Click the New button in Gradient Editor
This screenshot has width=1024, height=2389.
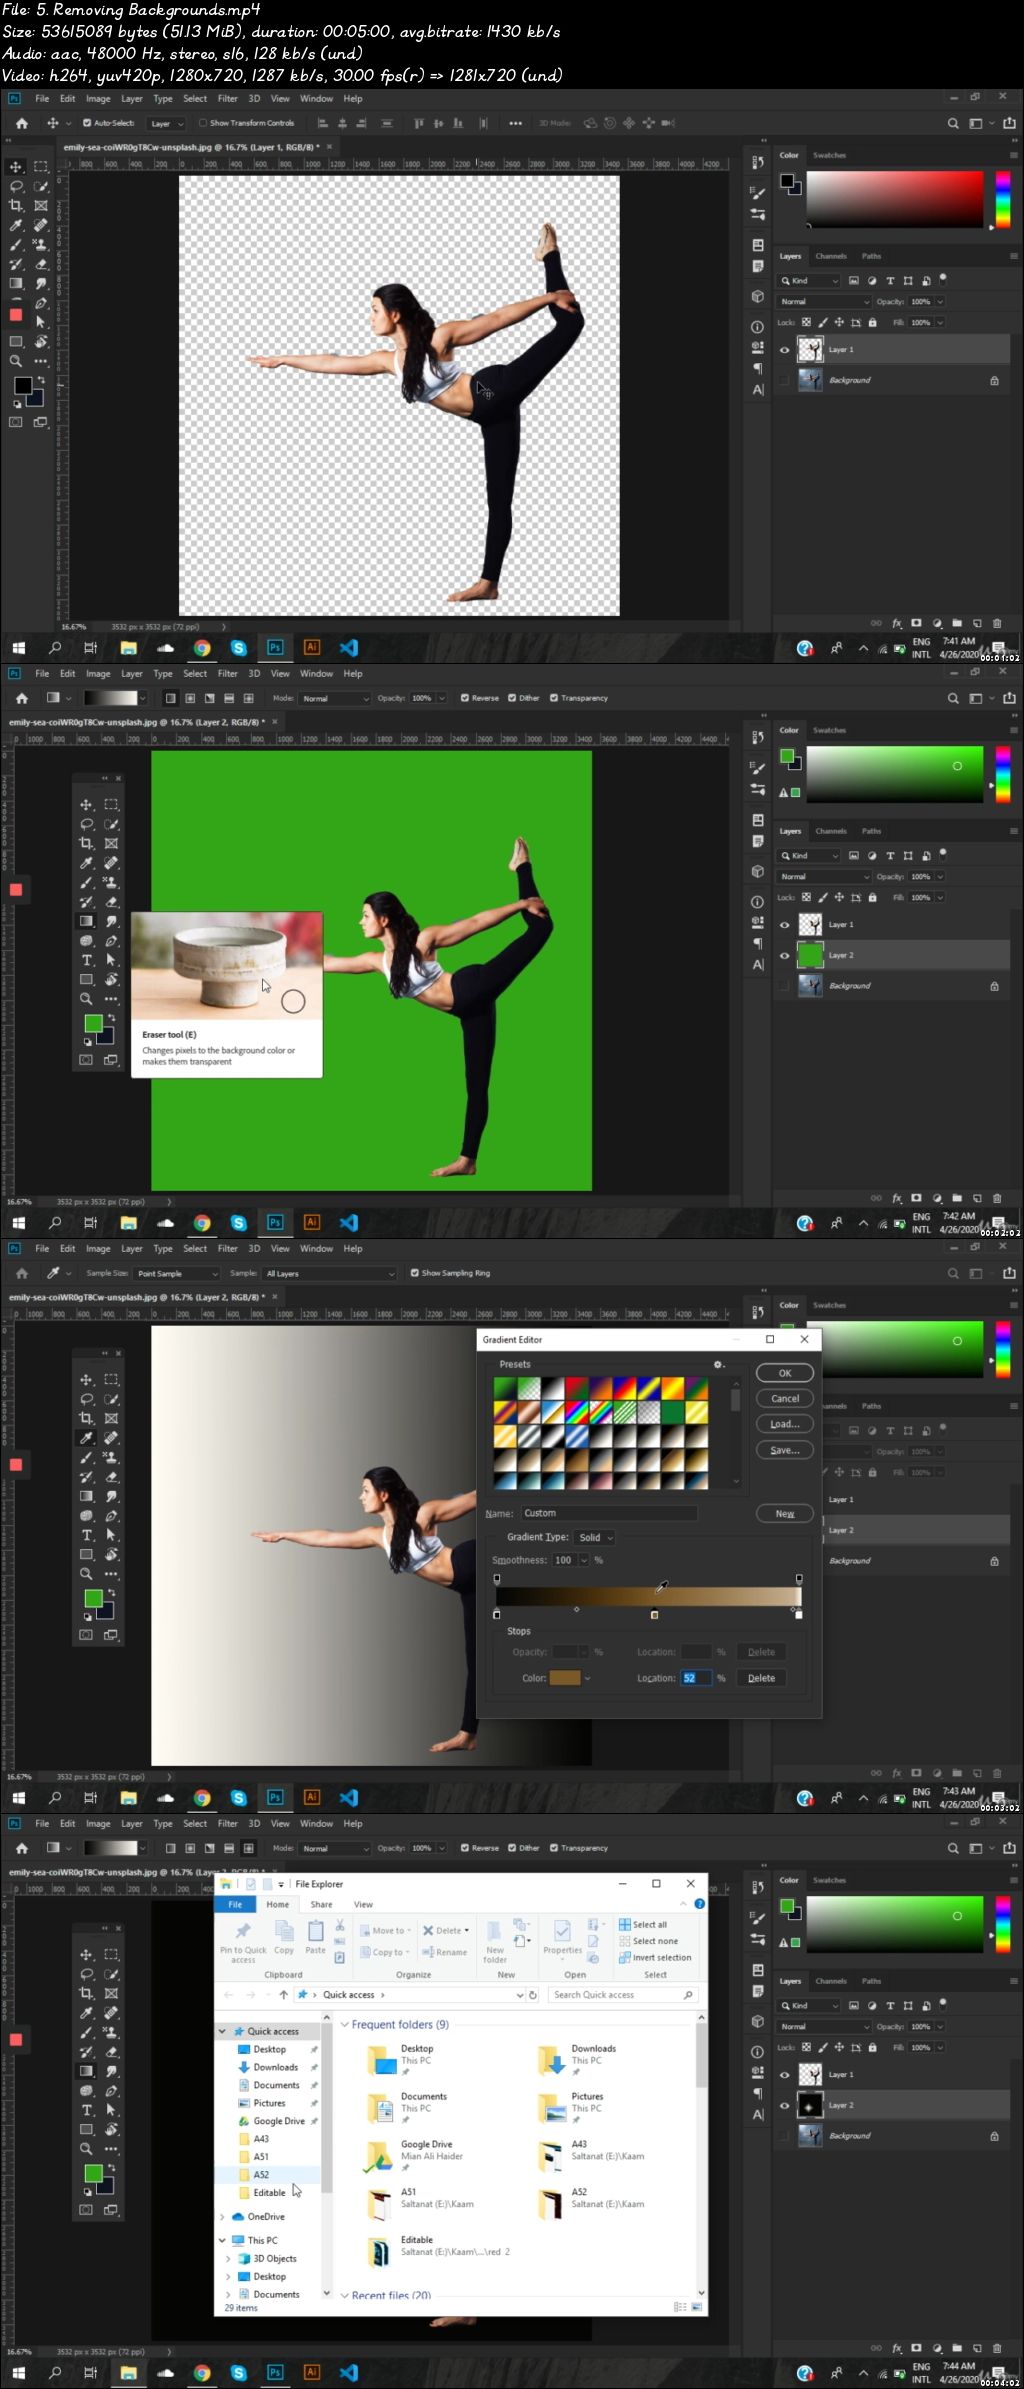point(785,1513)
